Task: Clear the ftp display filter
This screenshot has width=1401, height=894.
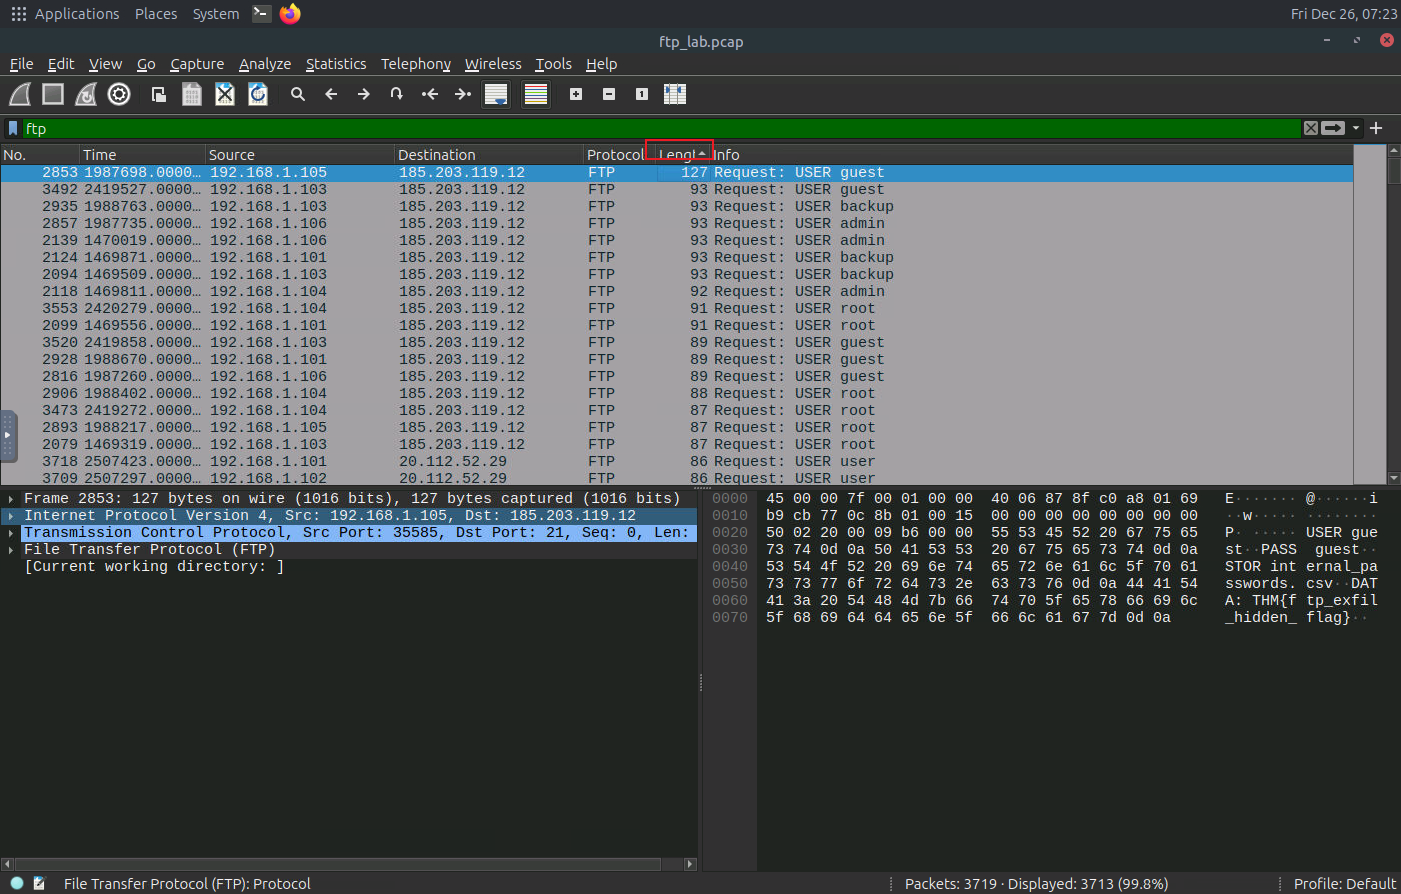Action: (1310, 128)
